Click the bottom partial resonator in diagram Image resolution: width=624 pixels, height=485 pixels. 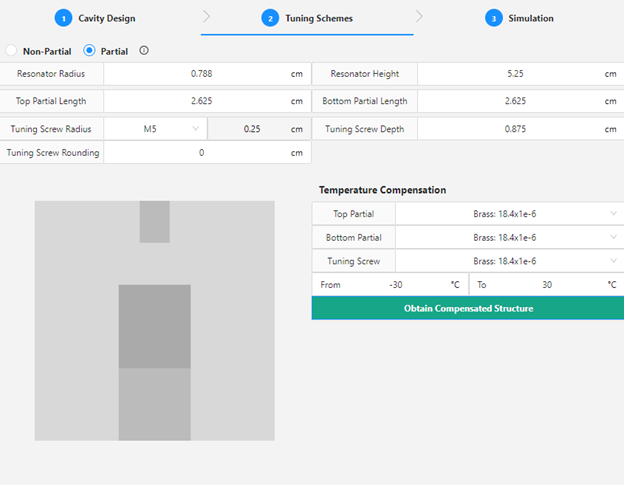(154, 404)
